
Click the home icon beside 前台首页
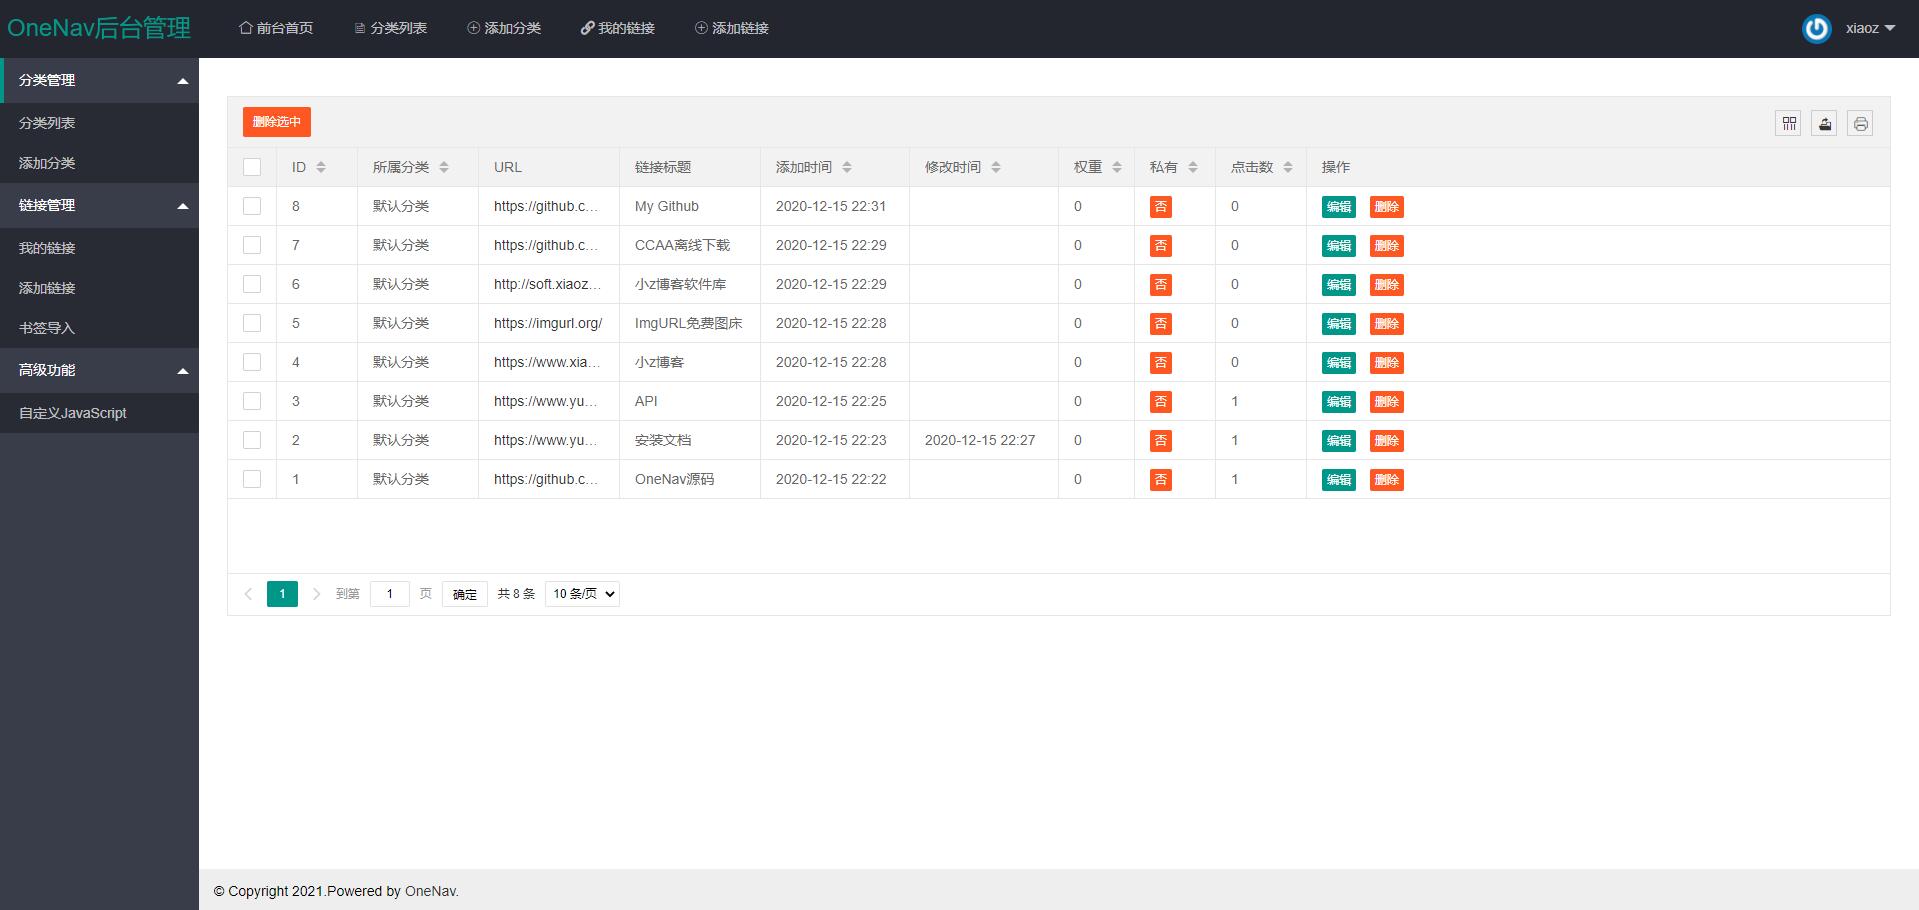pyautogui.click(x=244, y=27)
